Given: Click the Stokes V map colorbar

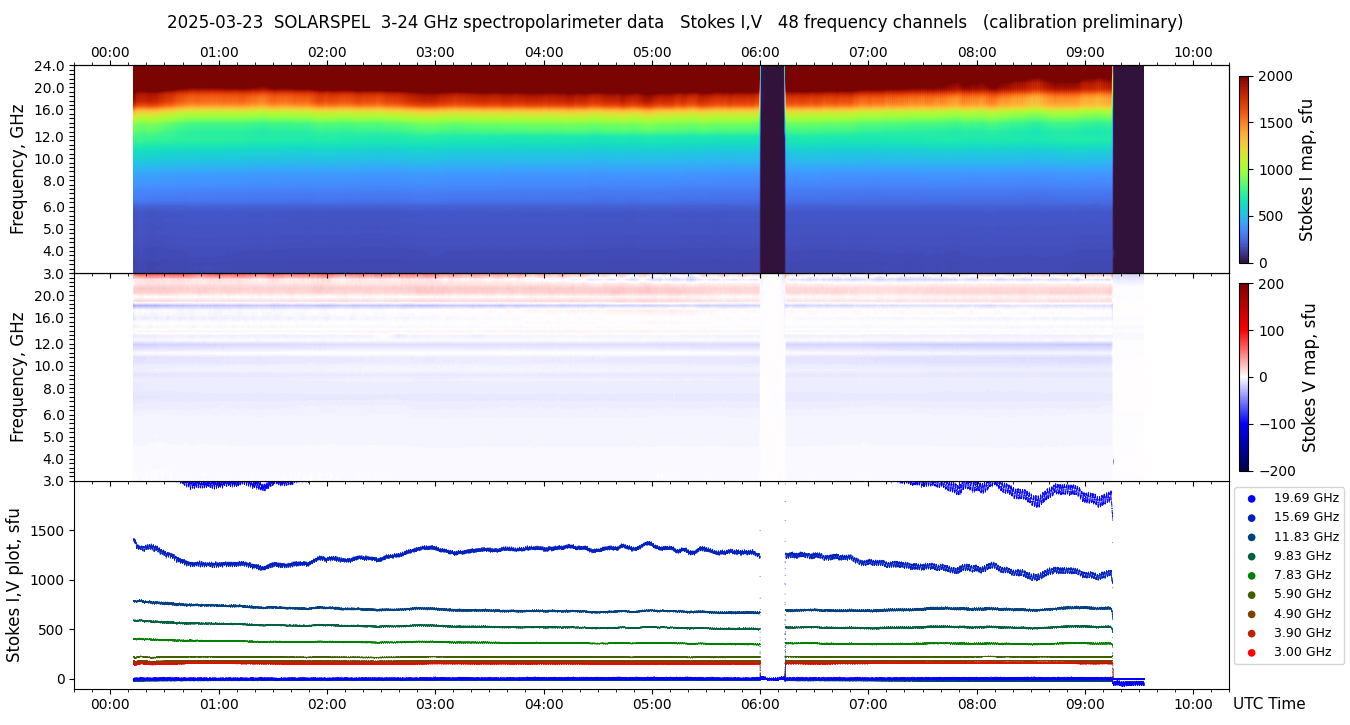Looking at the screenshot, I should pos(1244,377).
